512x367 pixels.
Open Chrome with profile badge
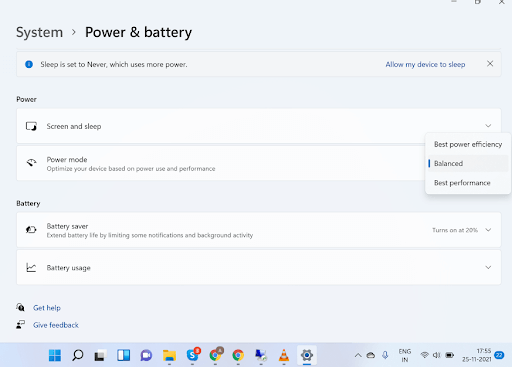(x=216, y=355)
